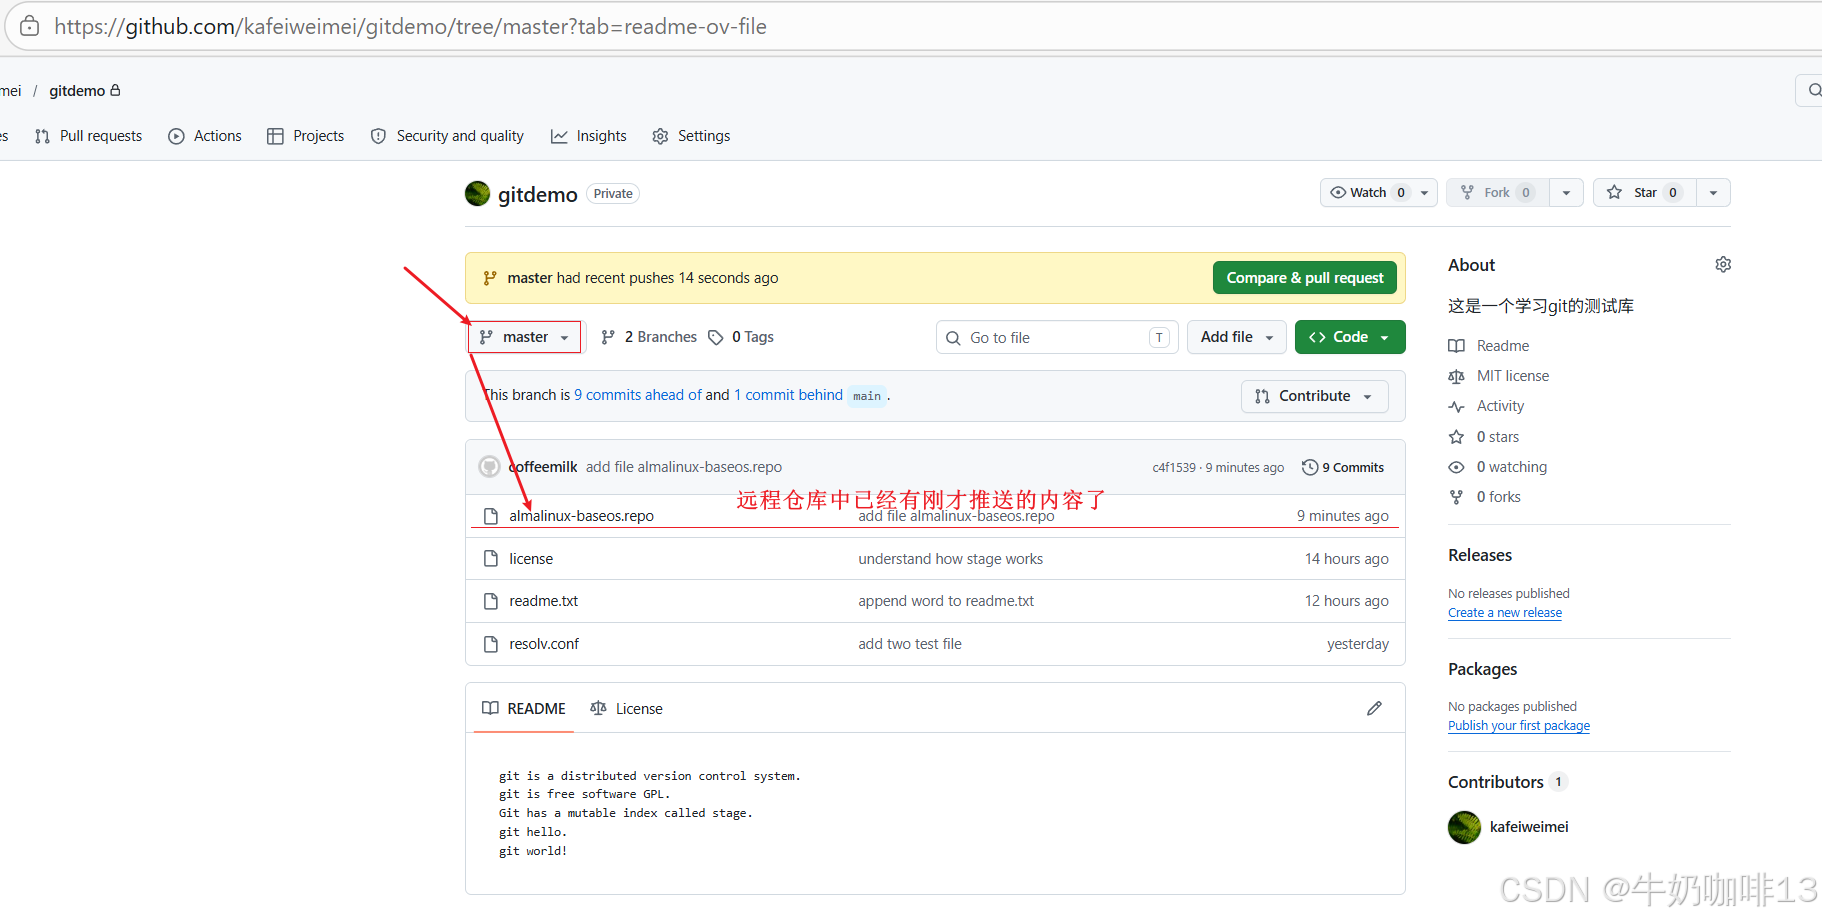Open the Settings tab
The height and width of the screenshot is (922, 1822).
(691, 136)
